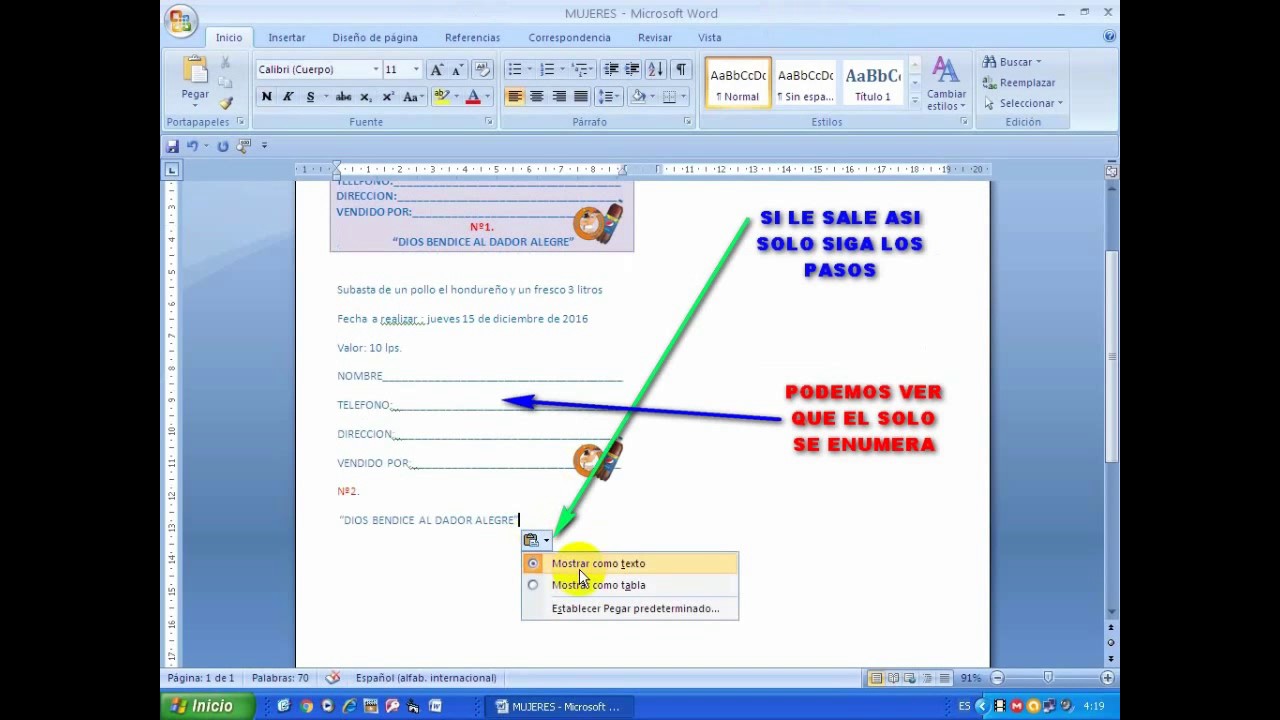Switch to Referencias tab
This screenshot has width=1280, height=720.
click(472, 38)
